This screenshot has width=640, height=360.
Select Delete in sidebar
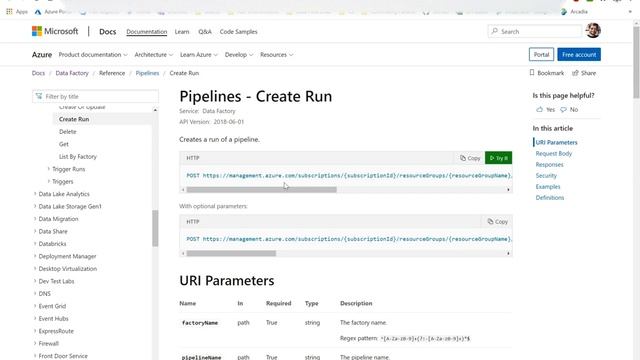(x=68, y=132)
